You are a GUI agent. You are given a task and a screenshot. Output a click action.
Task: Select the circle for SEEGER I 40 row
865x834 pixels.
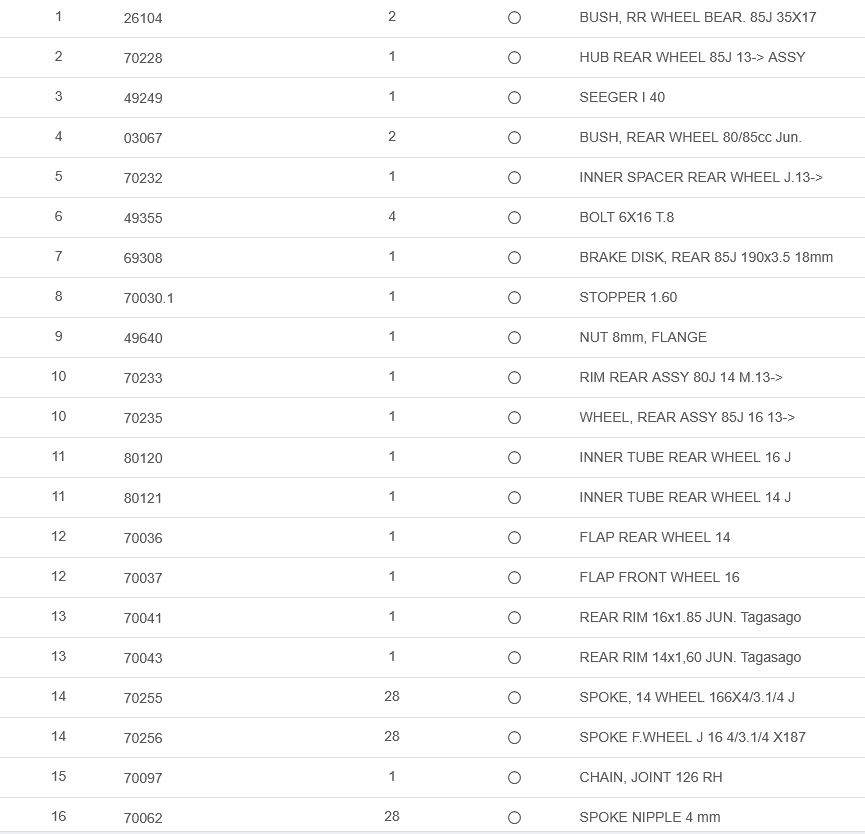(x=514, y=98)
